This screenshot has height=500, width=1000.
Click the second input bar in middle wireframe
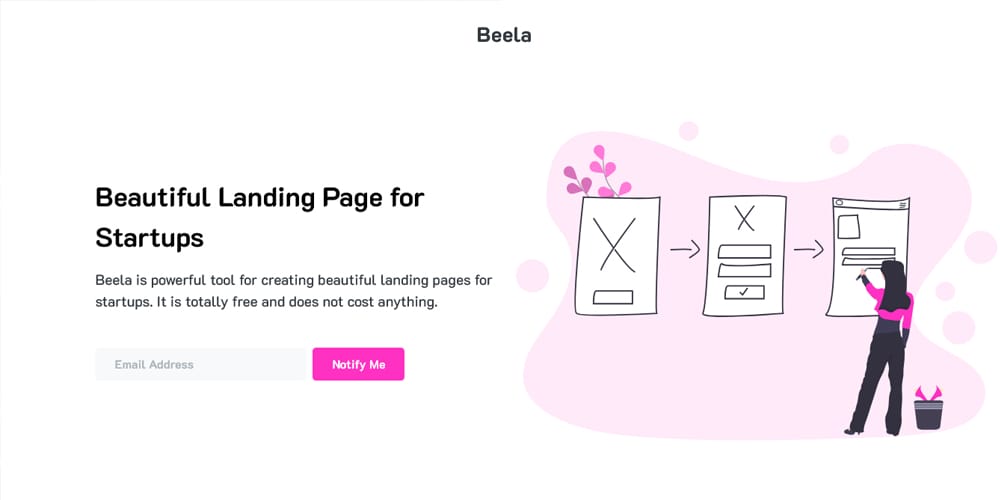point(744,270)
